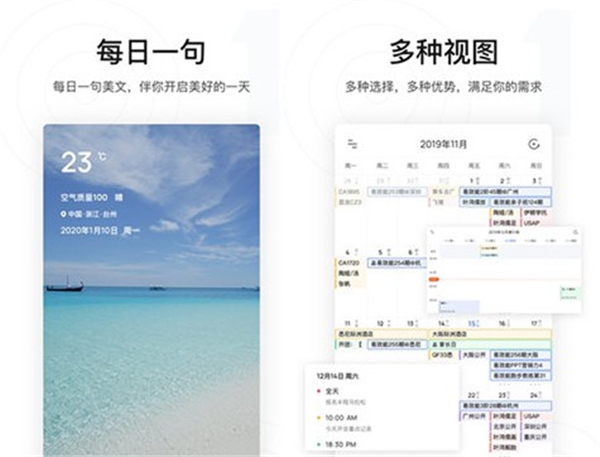Select November 17 in the month grid
Screen dimensions: 600x457
[536, 323]
